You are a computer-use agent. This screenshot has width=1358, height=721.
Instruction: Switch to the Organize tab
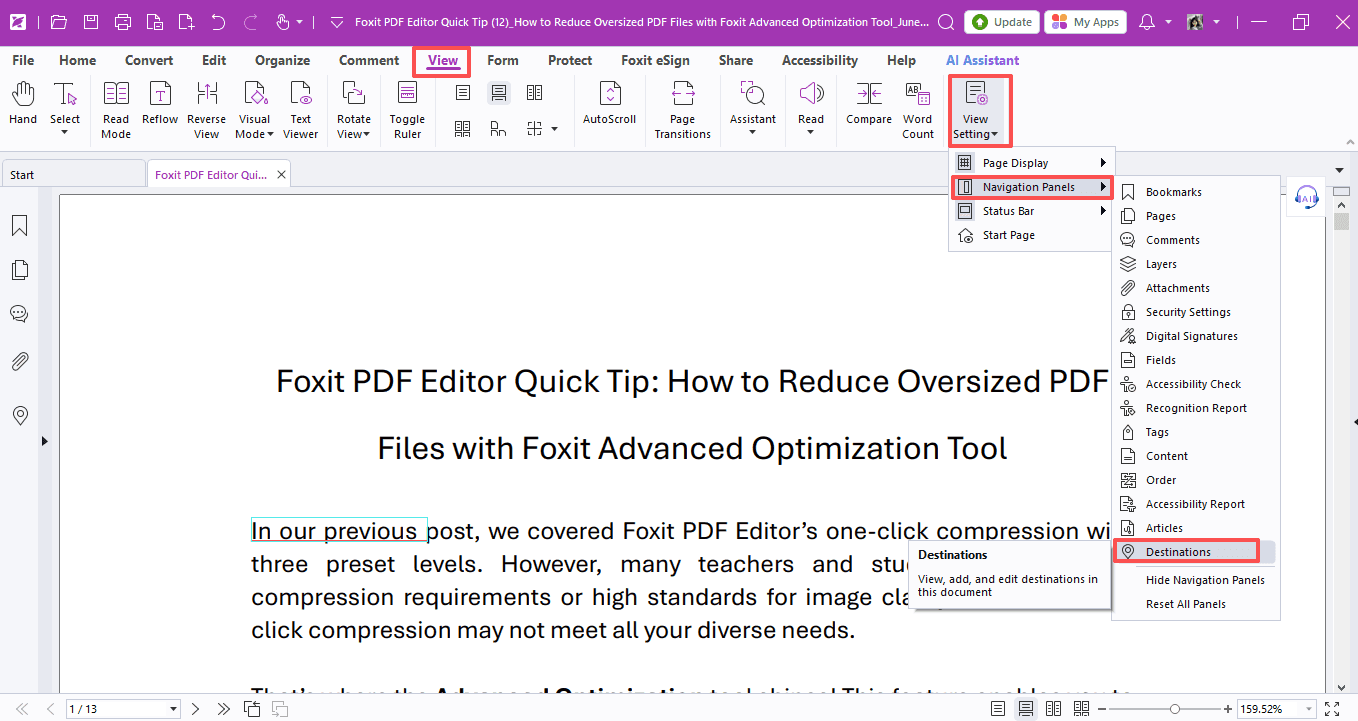282,60
